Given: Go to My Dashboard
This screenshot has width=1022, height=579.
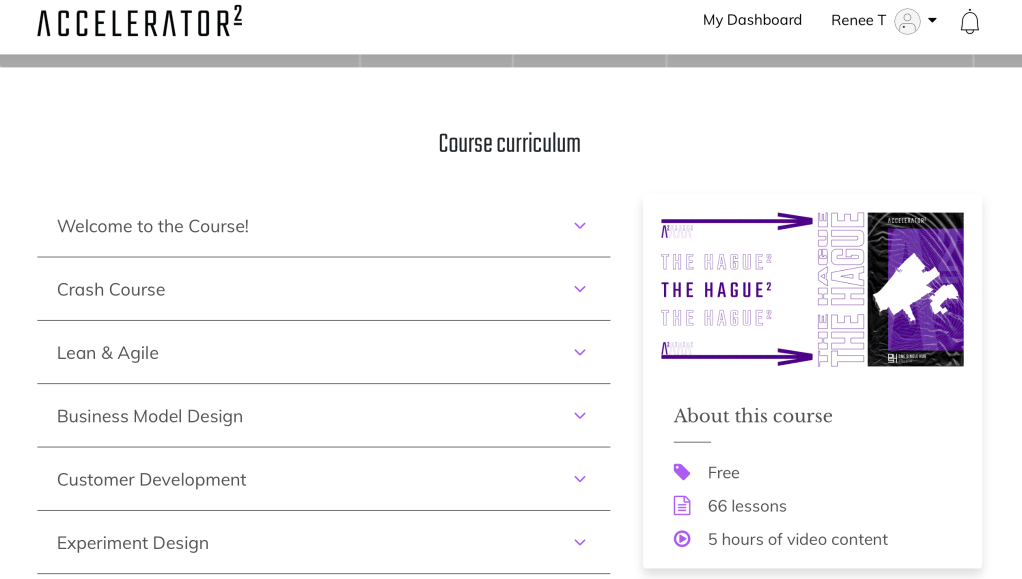Looking at the screenshot, I should (752, 20).
